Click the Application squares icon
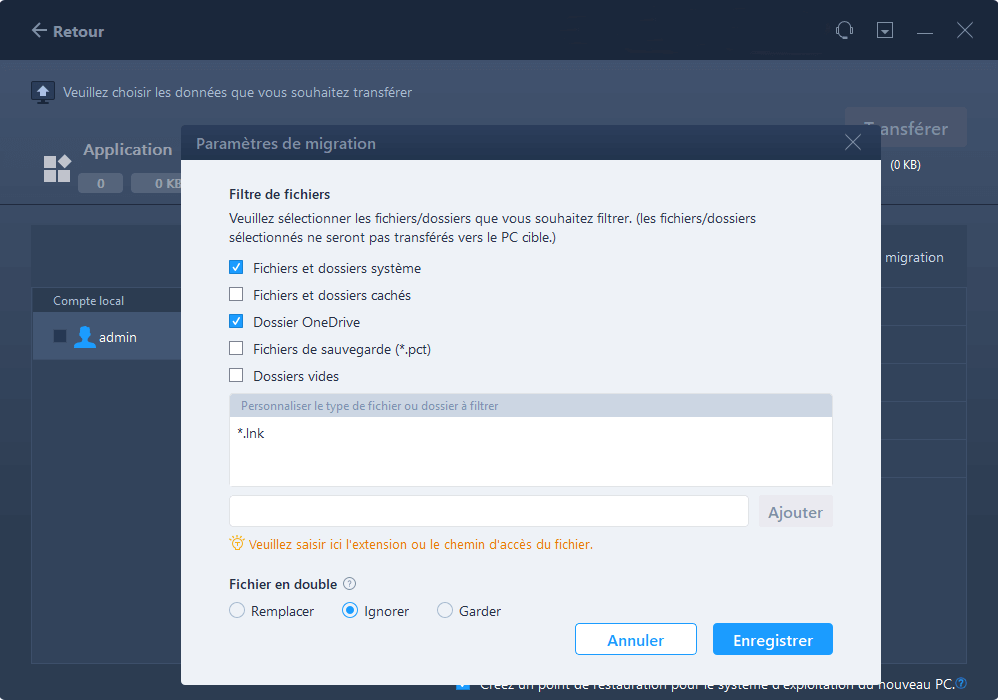The height and width of the screenshot is (700, 998). 57,169
